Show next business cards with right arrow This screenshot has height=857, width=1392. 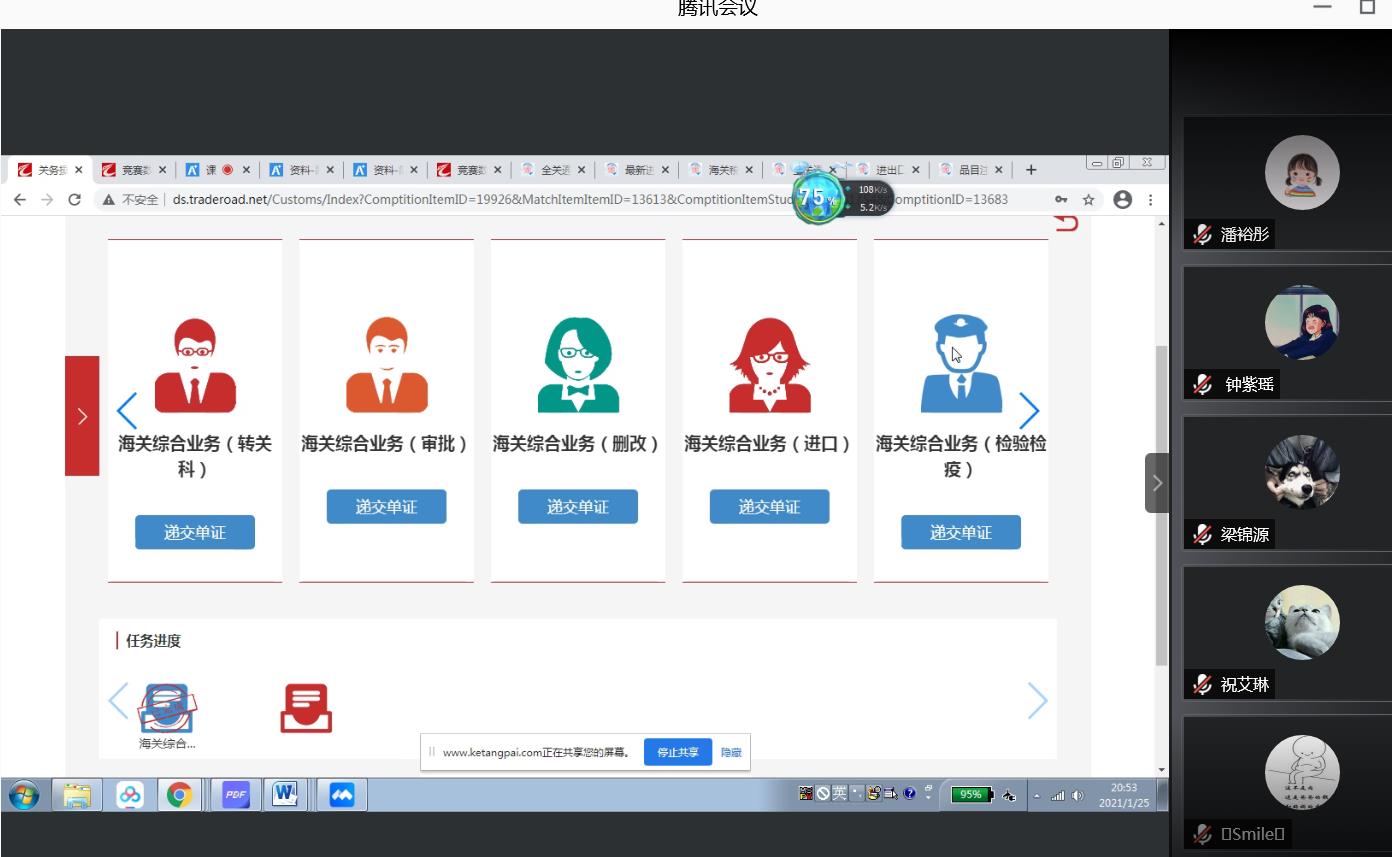tap(1029, 410)
